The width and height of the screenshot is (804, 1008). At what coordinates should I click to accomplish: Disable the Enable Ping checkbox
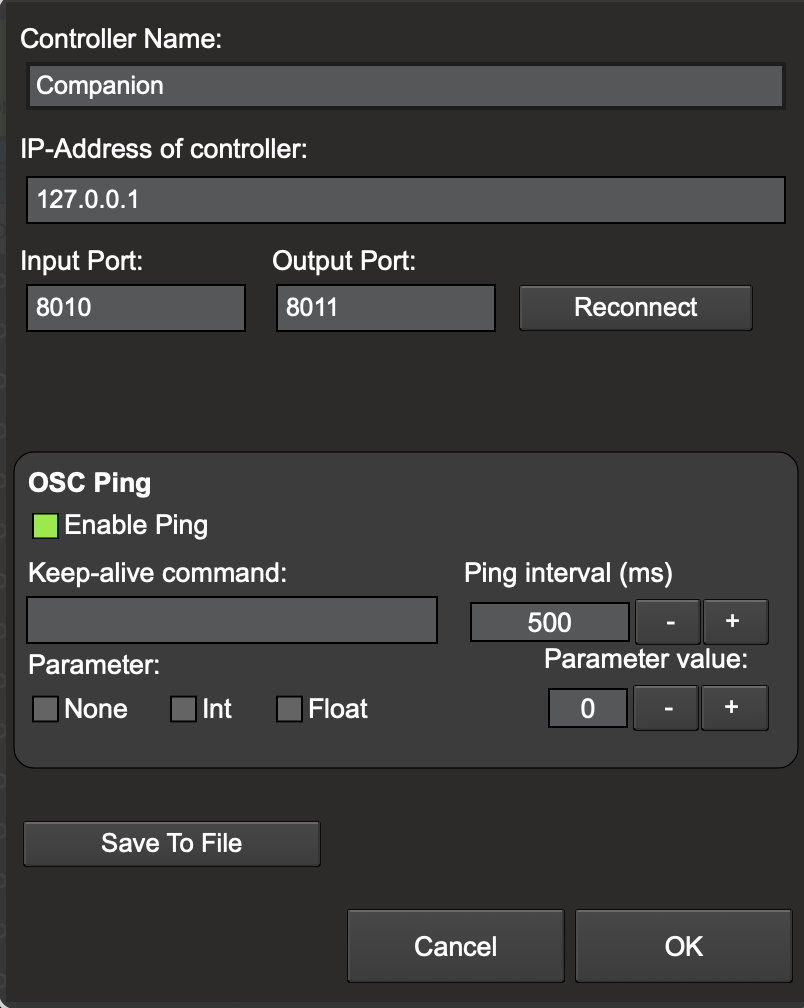pyautogui.click(x=45, y=524)
